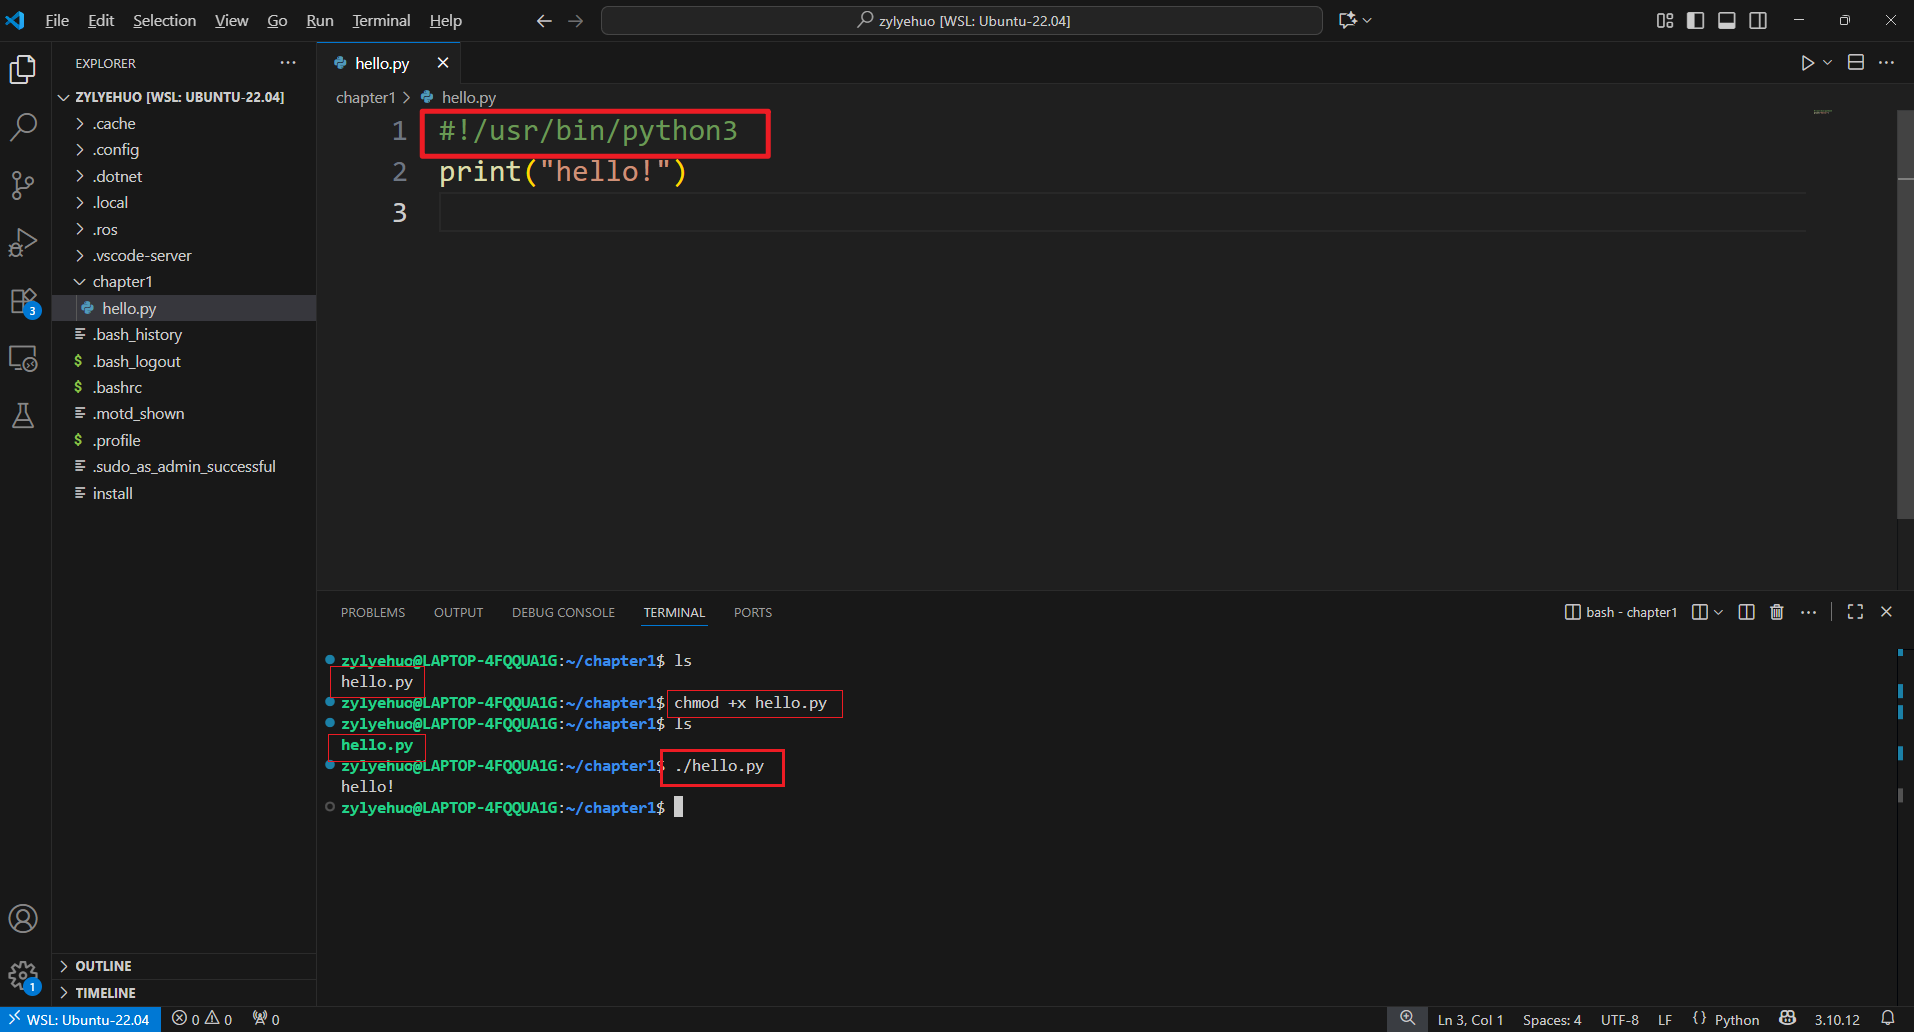This screenshot has width=1914, height=1032.
Task: Change file encoding UTF-8
Action: [x=1620, y=1019]
